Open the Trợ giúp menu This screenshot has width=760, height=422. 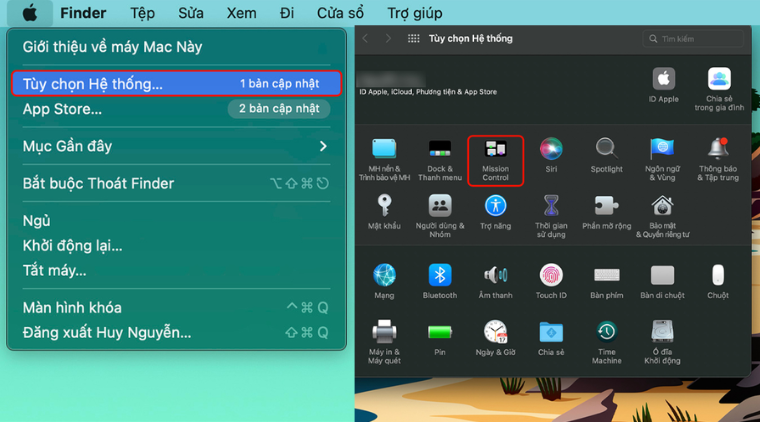point(414,13)
